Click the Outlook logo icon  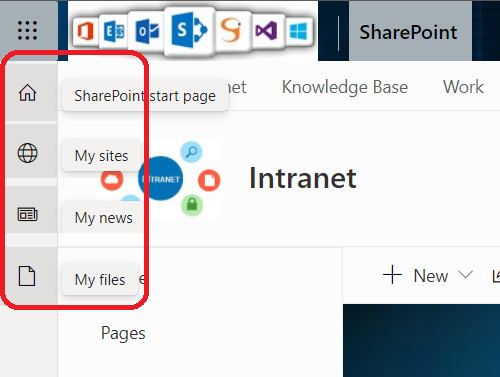click(x=147, y=32)
